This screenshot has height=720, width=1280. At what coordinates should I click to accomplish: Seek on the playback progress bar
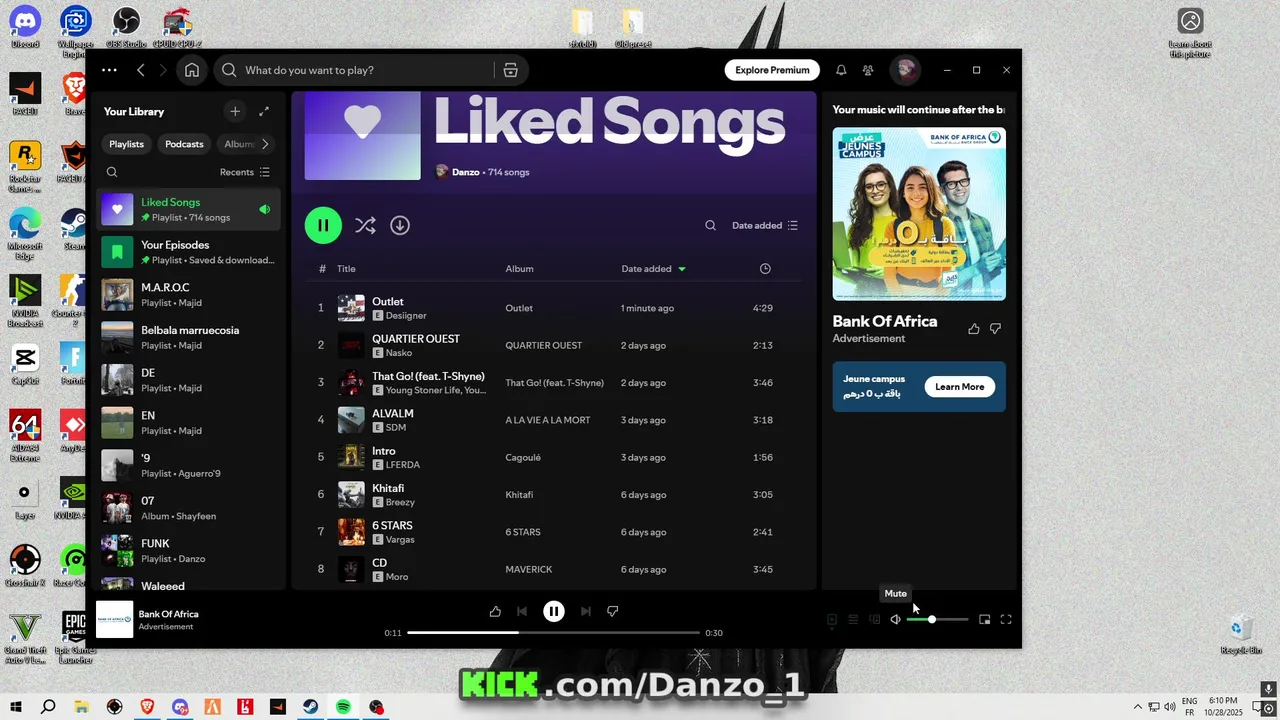click(554, 633)
